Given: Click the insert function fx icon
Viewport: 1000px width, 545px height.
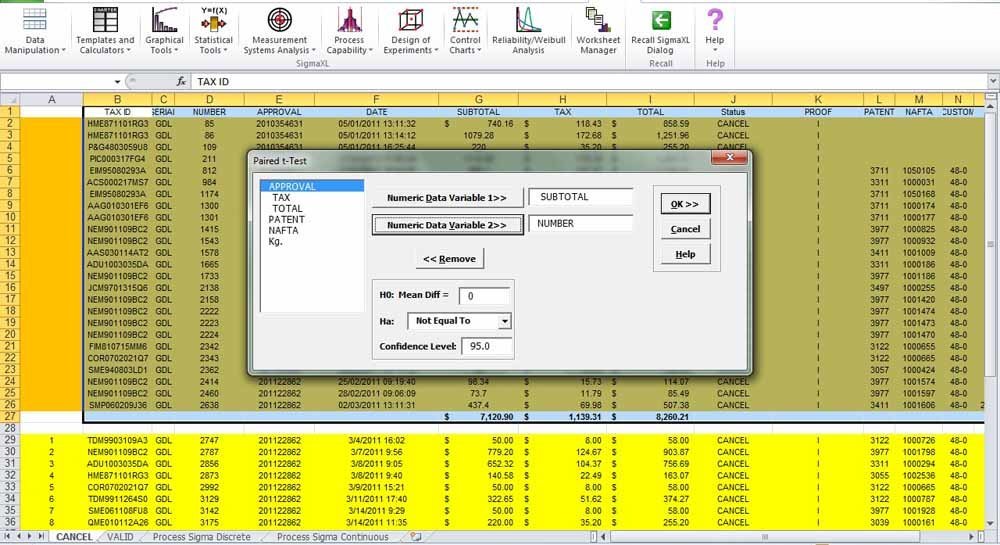Looking at the screenshot, I should click(x=181, y=82).
